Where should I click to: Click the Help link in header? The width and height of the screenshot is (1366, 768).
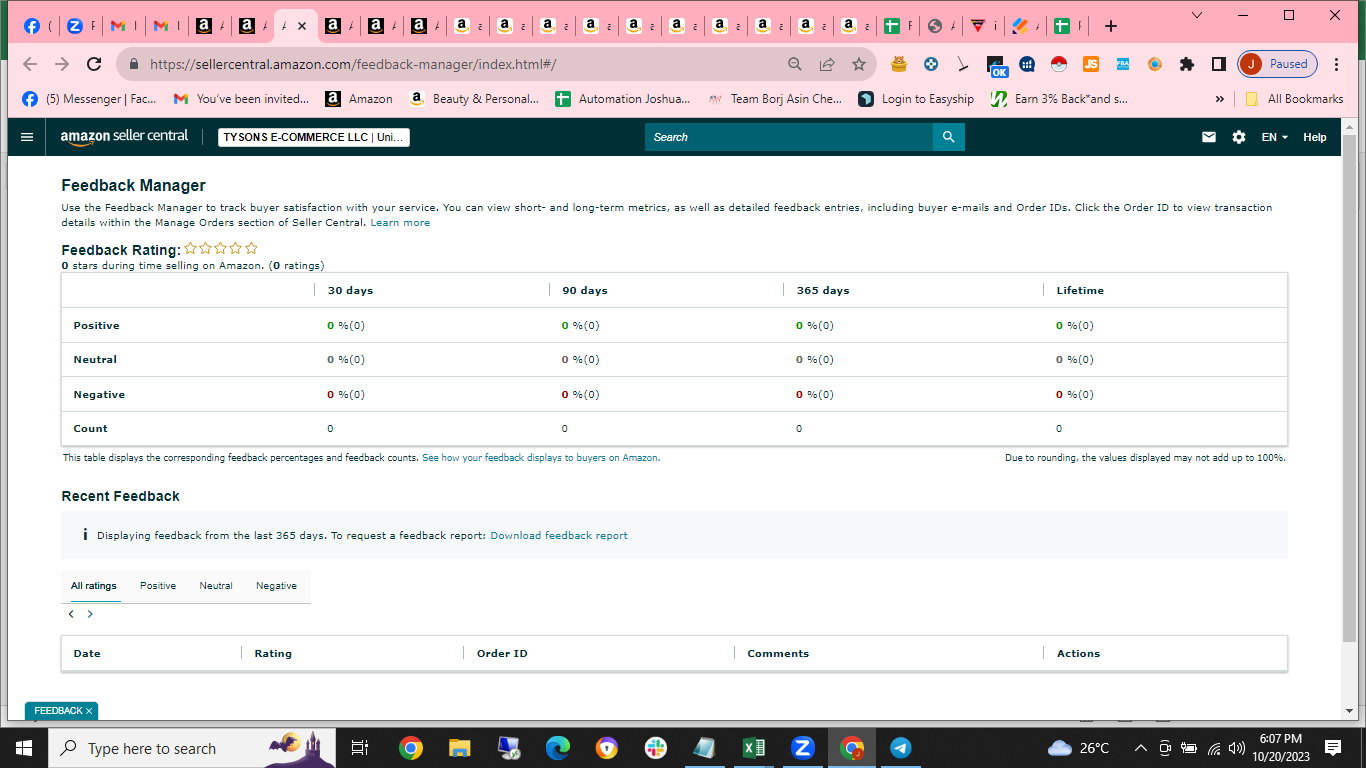tap(1314, 137)
